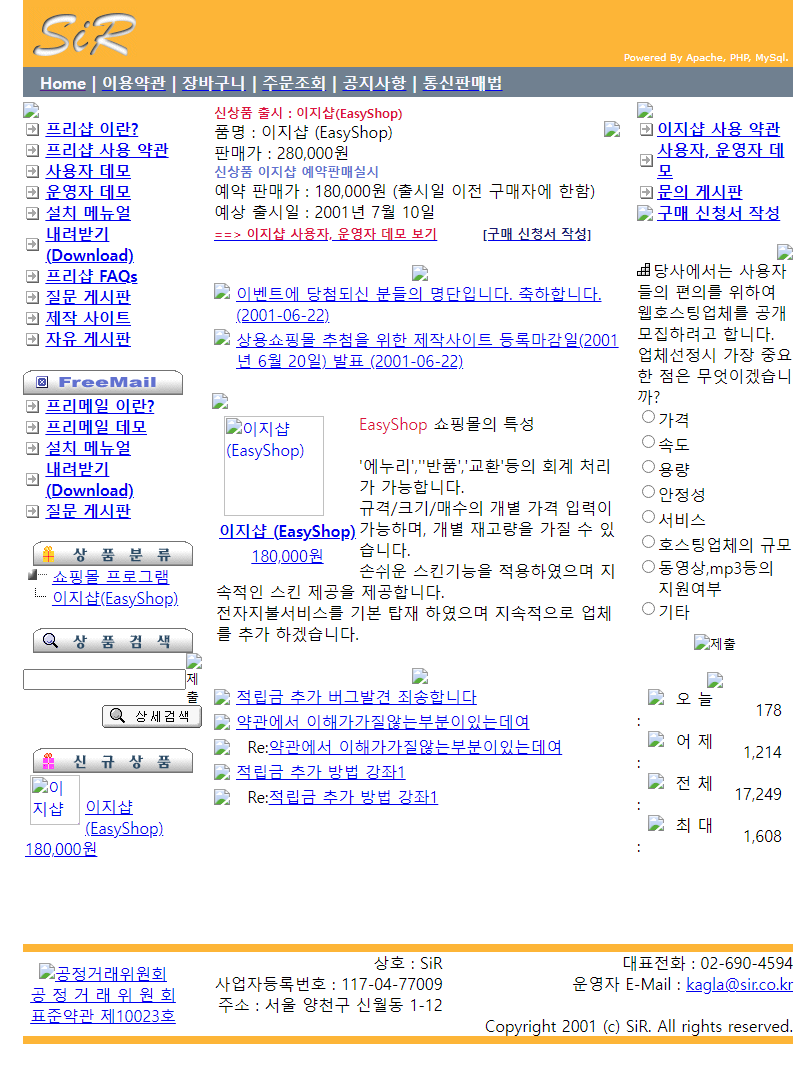Viewport: 807px width, 1065px height.
Task: Click the 이지샵 (EasyShop) product thumbnail
Action: pos(274,466)
